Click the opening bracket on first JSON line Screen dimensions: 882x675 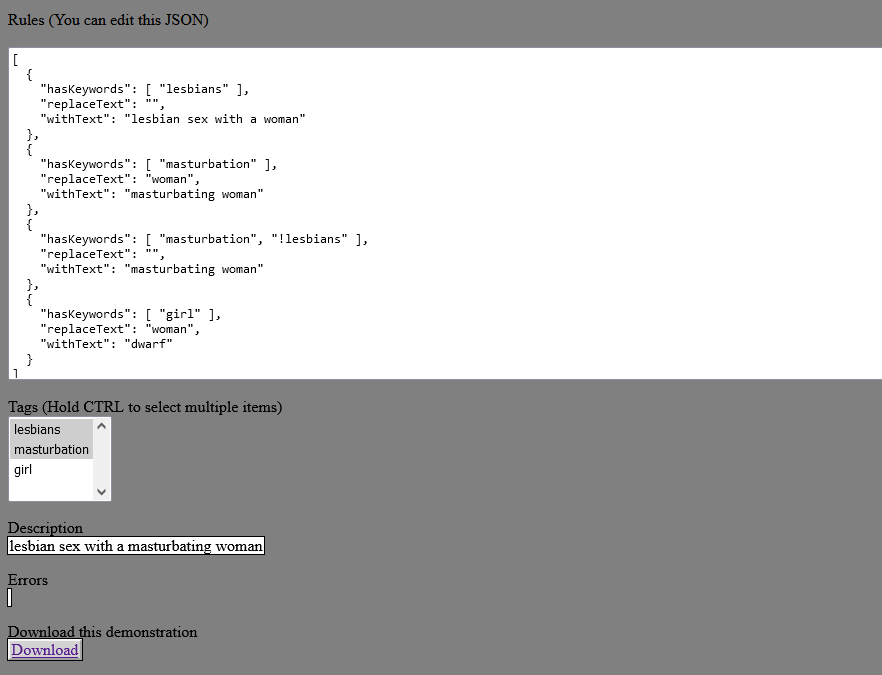(16, 59)
